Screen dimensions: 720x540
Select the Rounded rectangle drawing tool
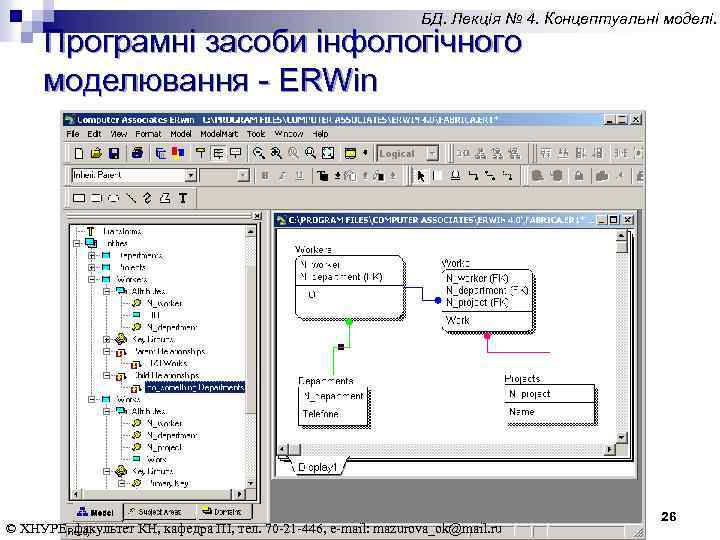96,198
